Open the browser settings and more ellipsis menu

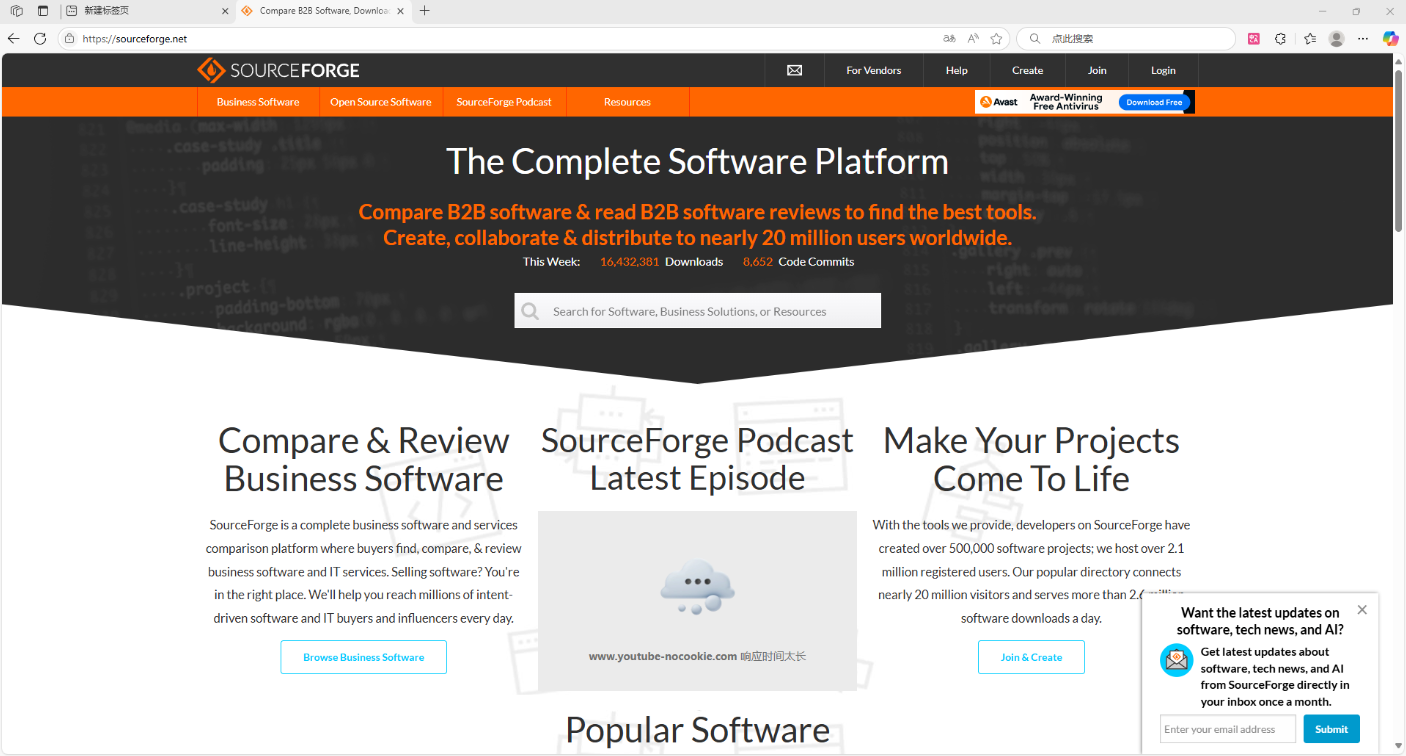tap(1363, 38)
